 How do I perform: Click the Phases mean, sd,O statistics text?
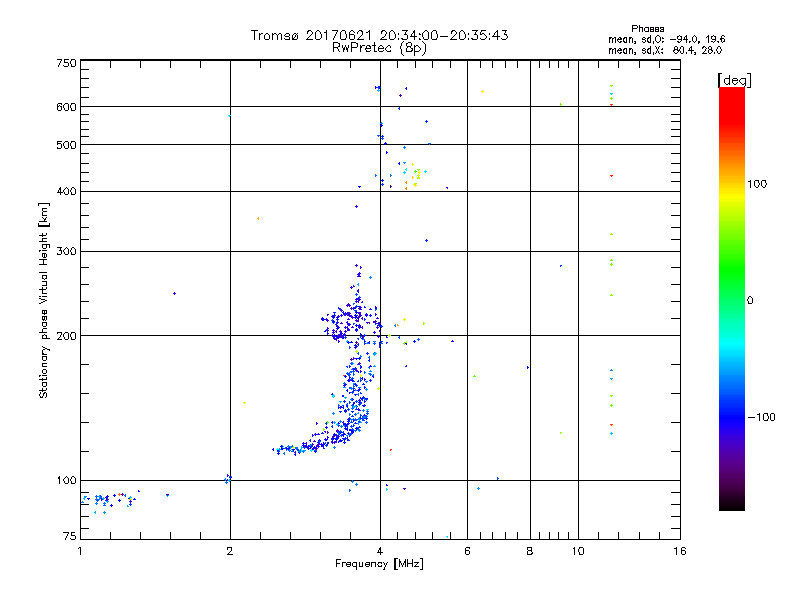point(666,34)
